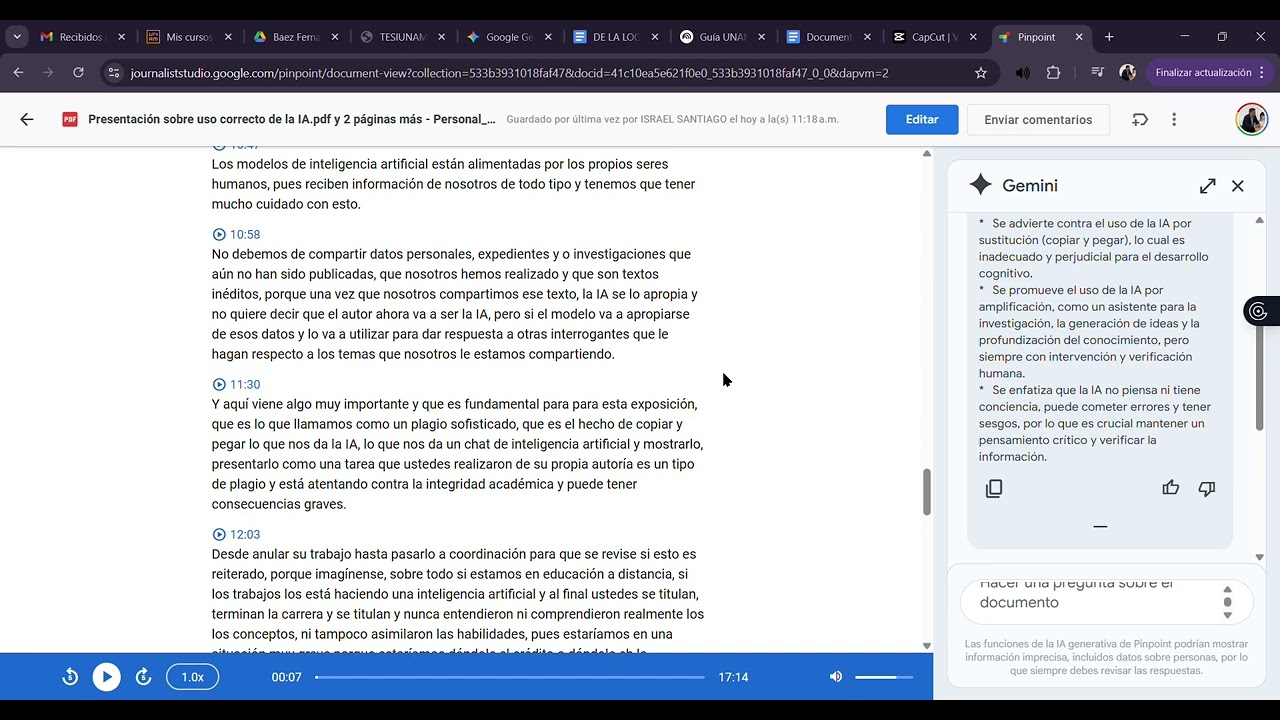
Task: Go back with the document back arrow
Action: (x=27, y=119)
